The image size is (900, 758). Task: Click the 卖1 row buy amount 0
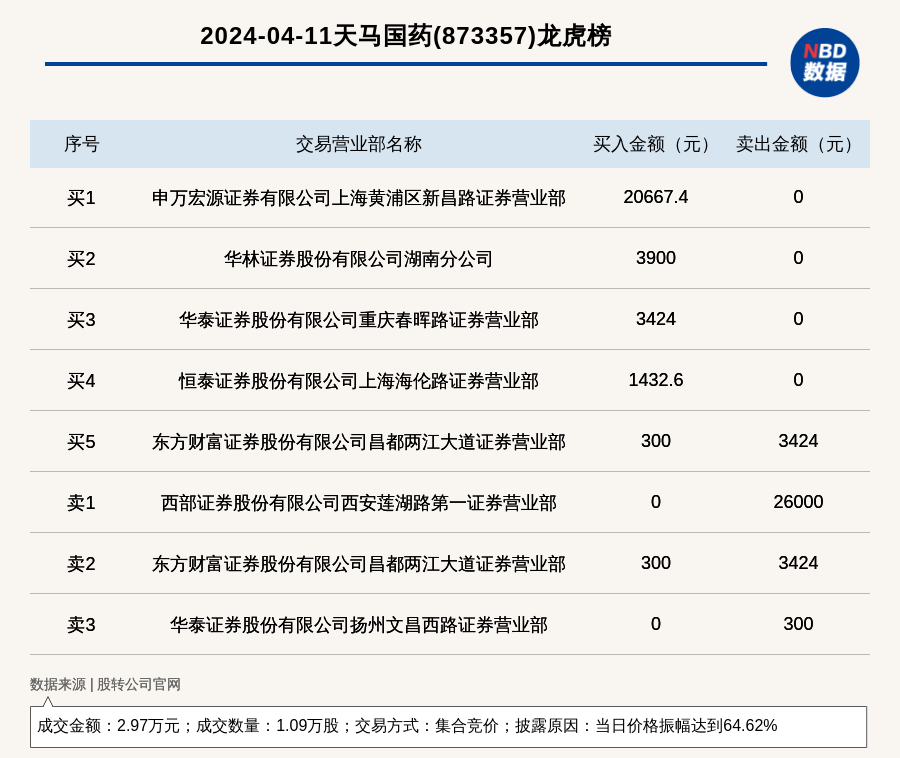tap(655, 502)
